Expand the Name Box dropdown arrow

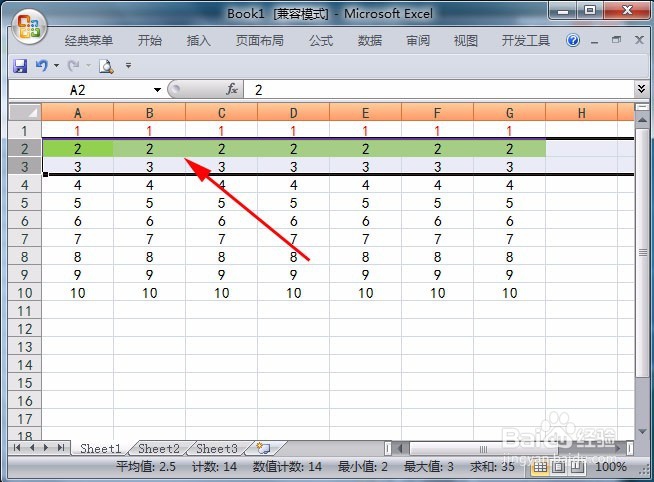pos(157,90)
